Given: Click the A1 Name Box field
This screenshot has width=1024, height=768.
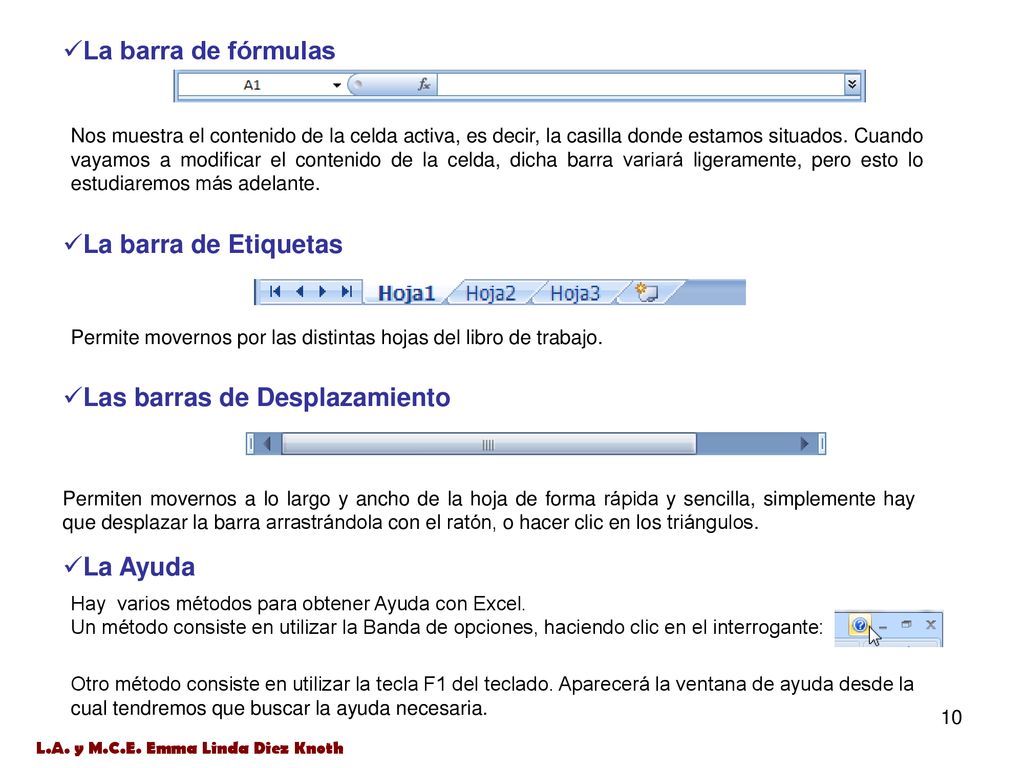Looking at the screenshot, I should point(253,85).
